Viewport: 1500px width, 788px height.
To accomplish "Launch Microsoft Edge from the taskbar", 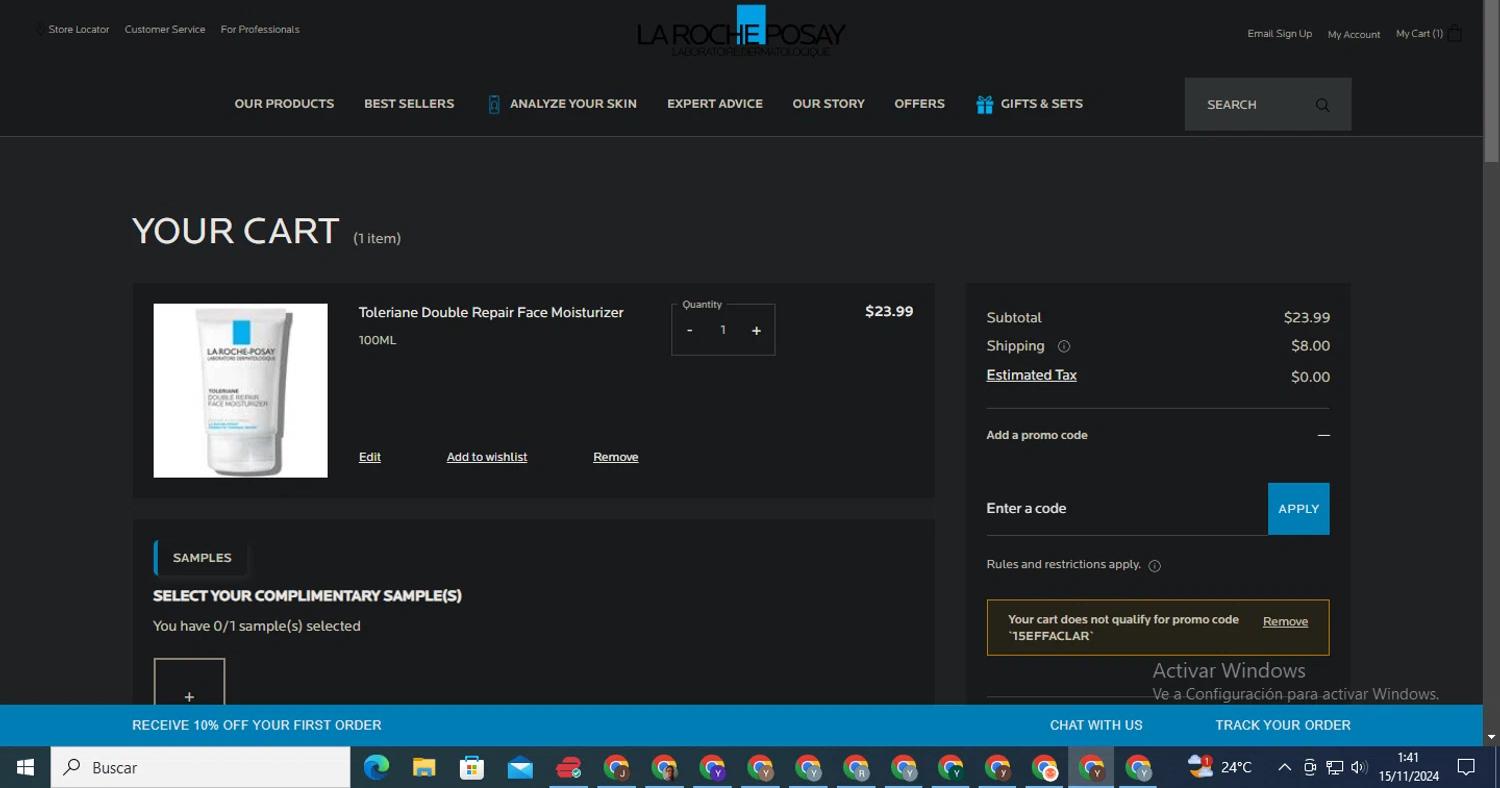I will point(376,767).
